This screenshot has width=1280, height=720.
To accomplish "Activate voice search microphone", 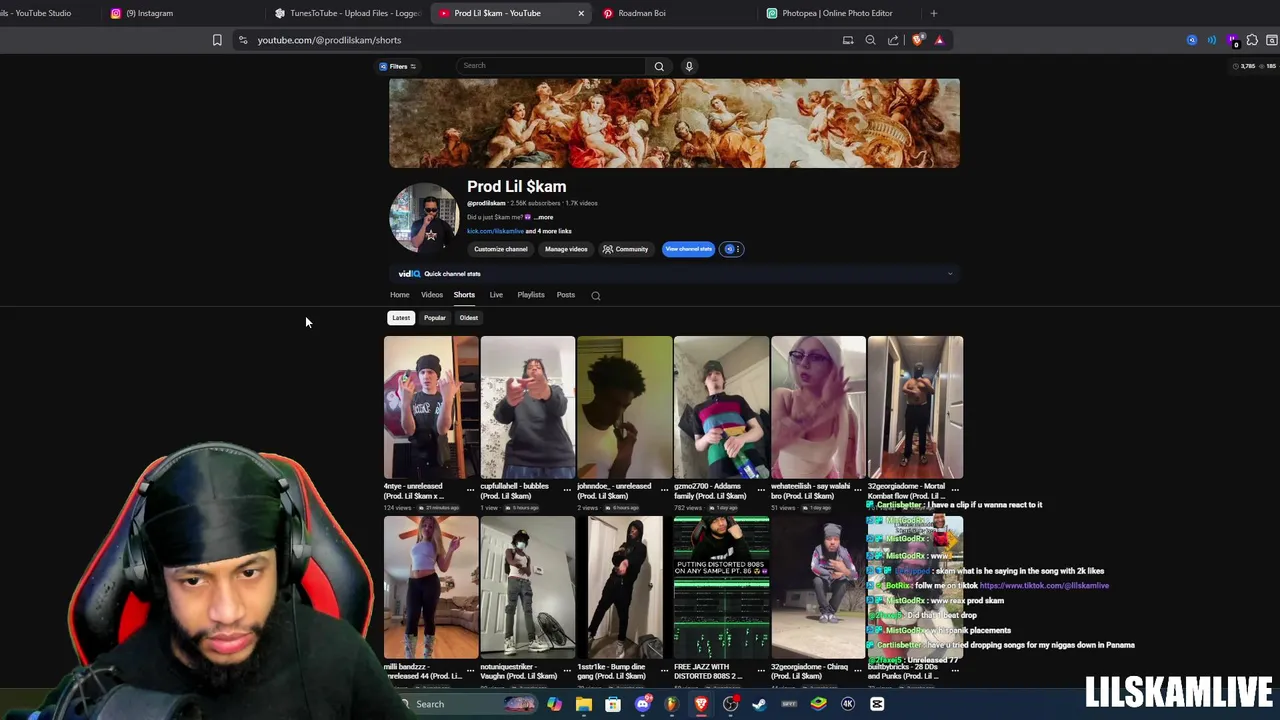I will (x=689, y=66).
